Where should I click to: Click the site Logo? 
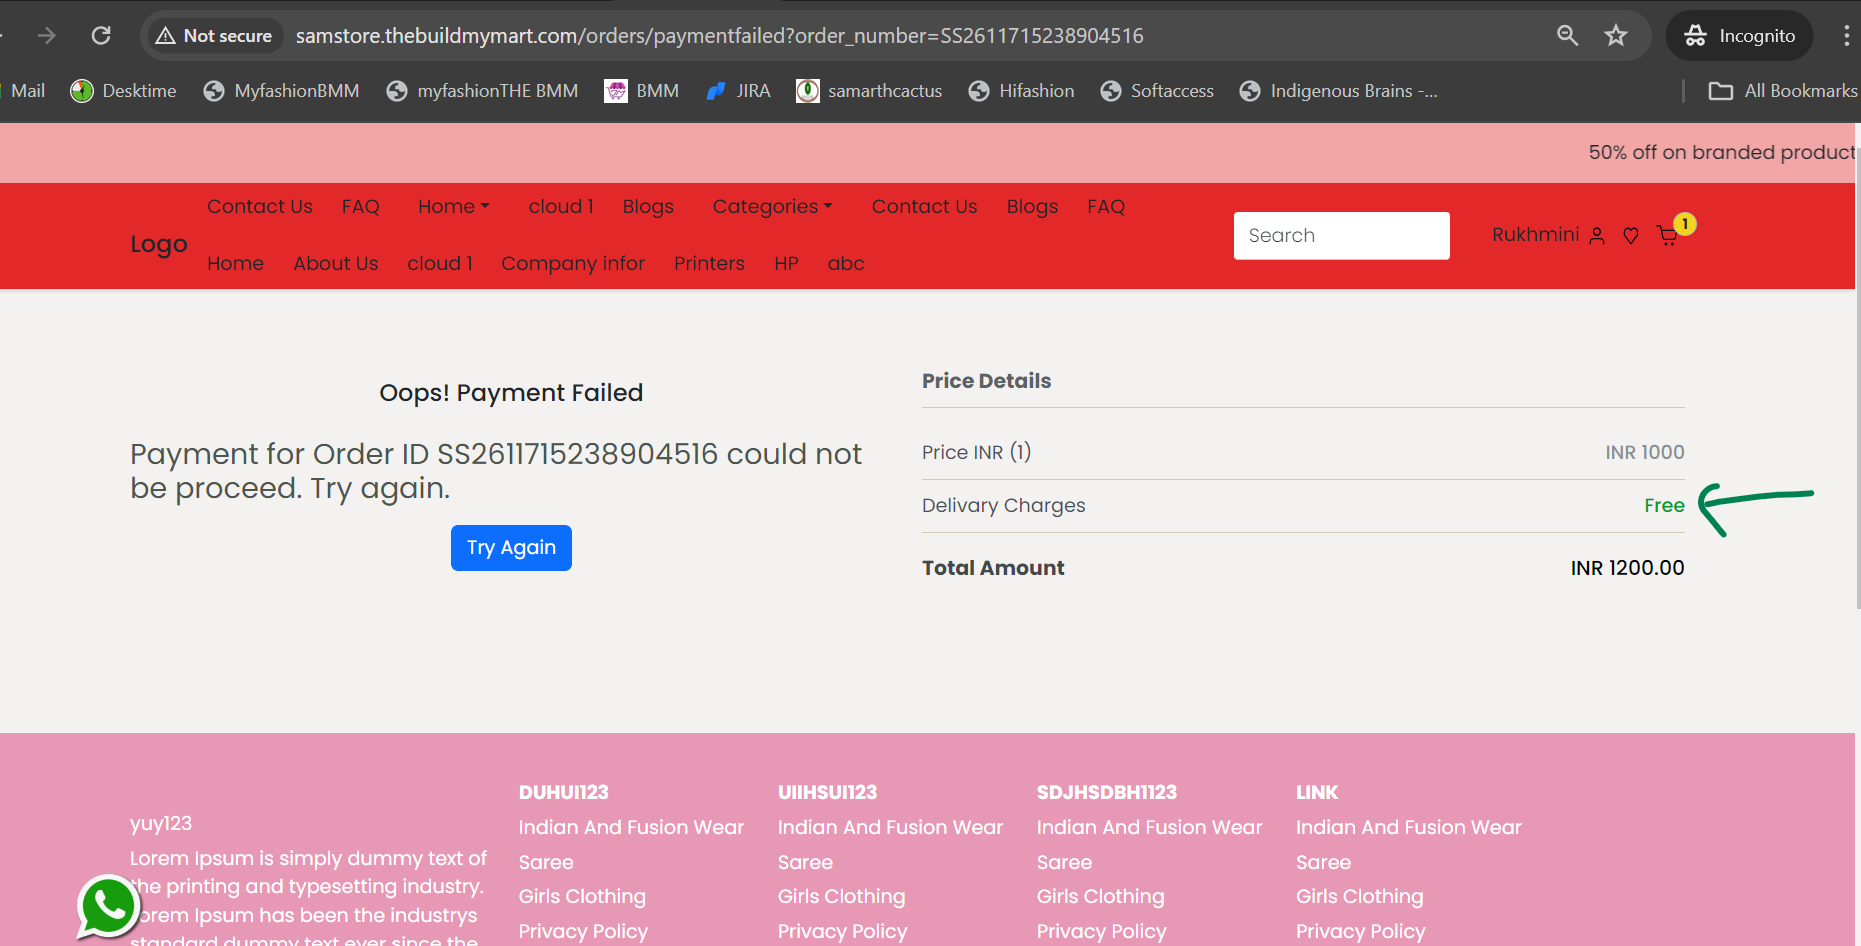tap(159, 244)
